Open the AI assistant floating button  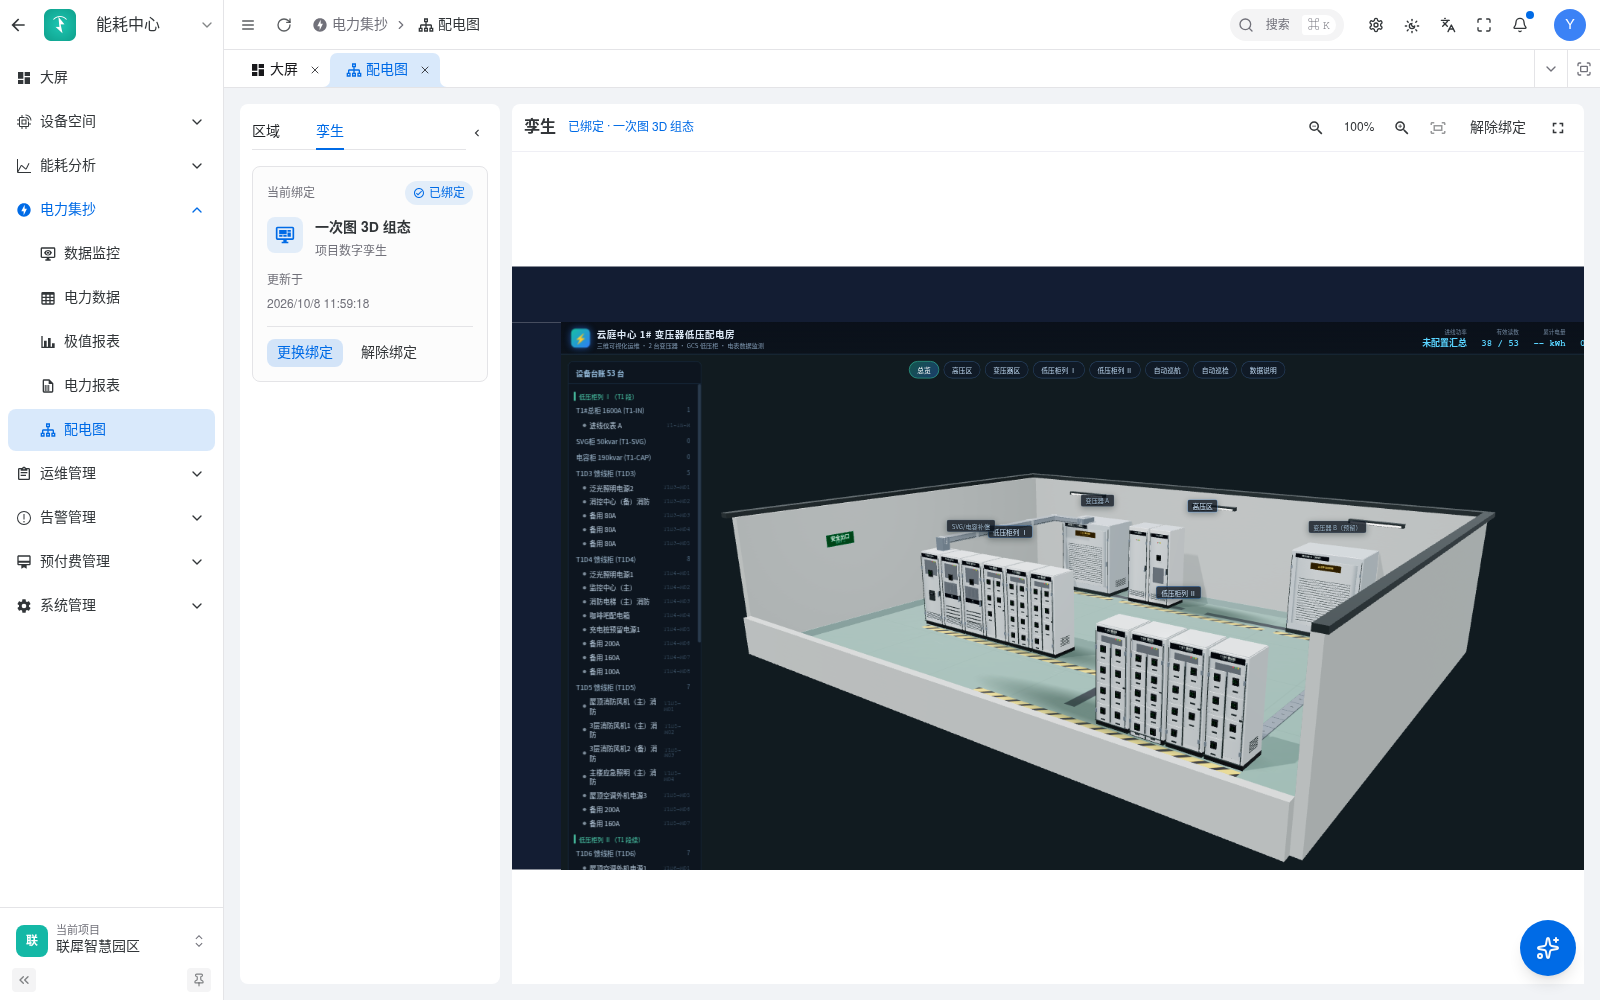(x=1548, y=948)
